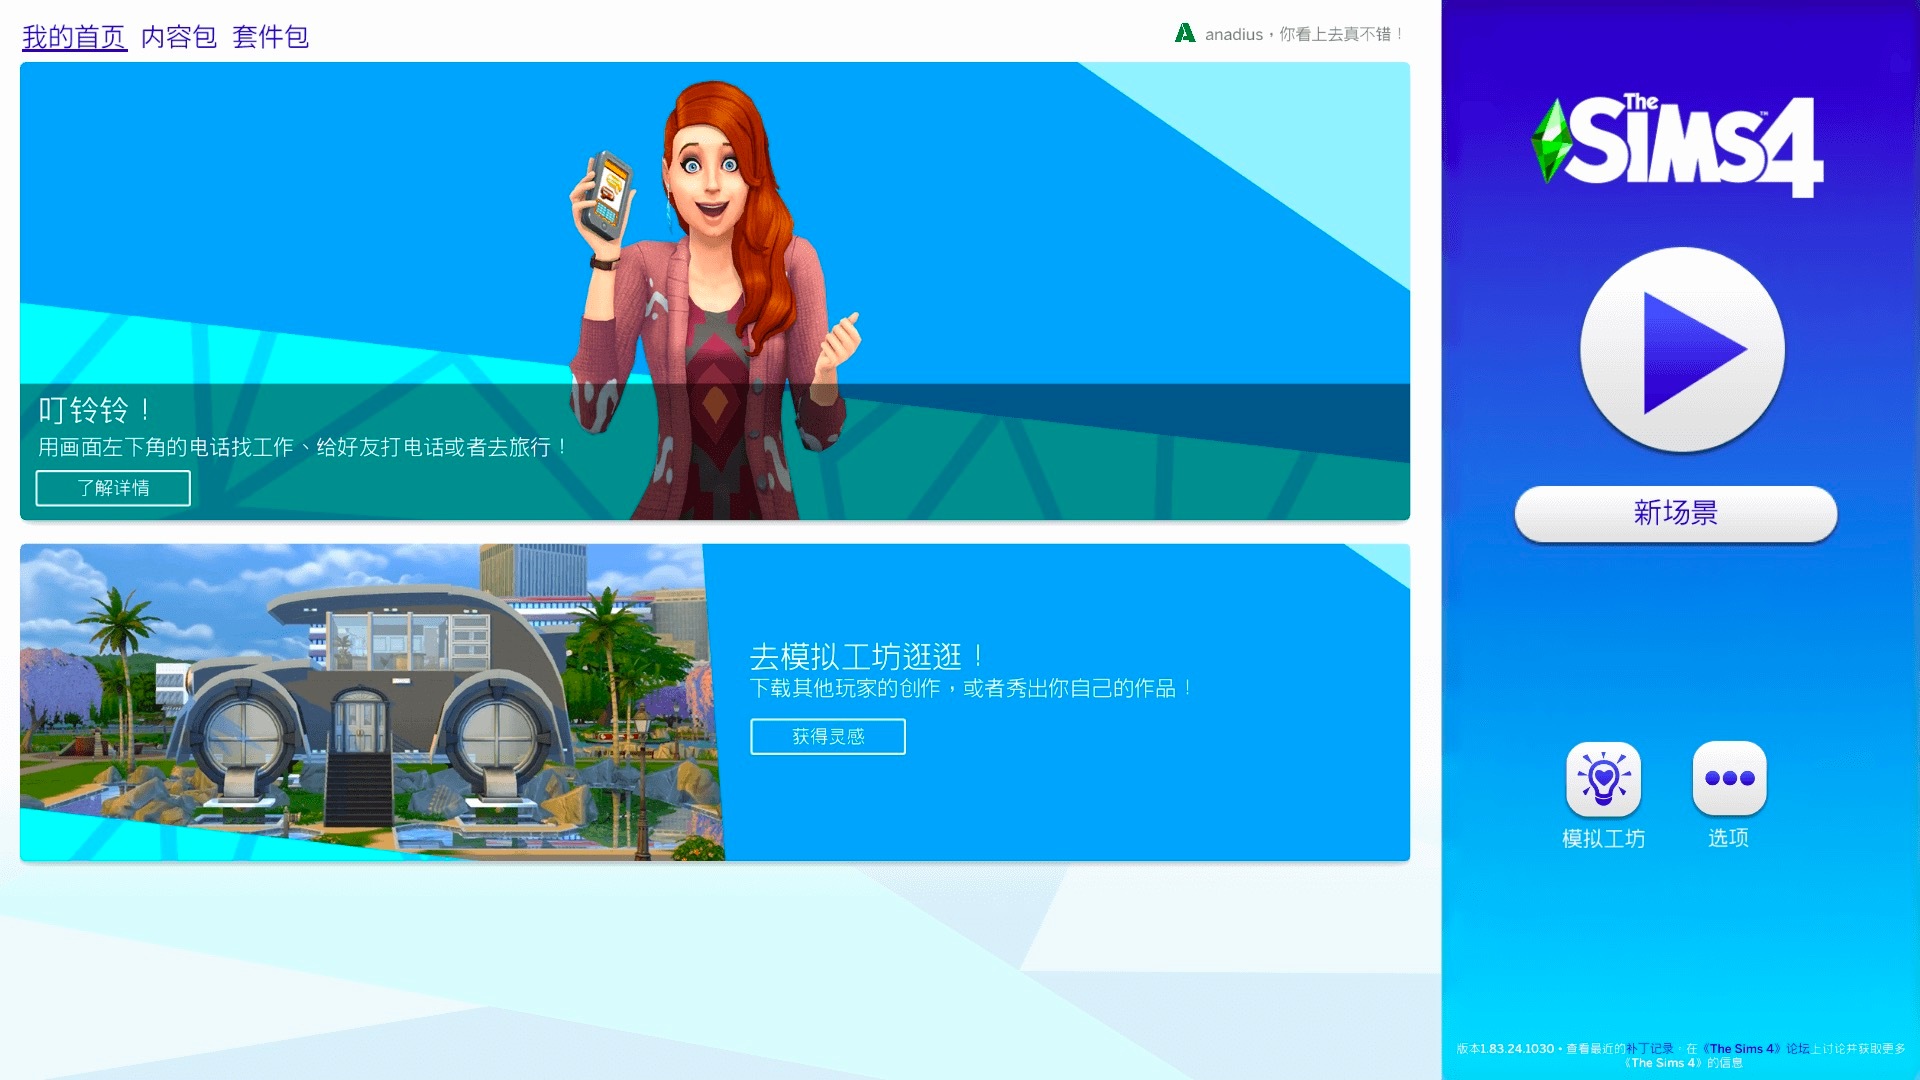Image resolution: width=1920 pixels, height=1080 pixels.
Task: Switch to the 我的首页 tab
Action: coord(74,37)
